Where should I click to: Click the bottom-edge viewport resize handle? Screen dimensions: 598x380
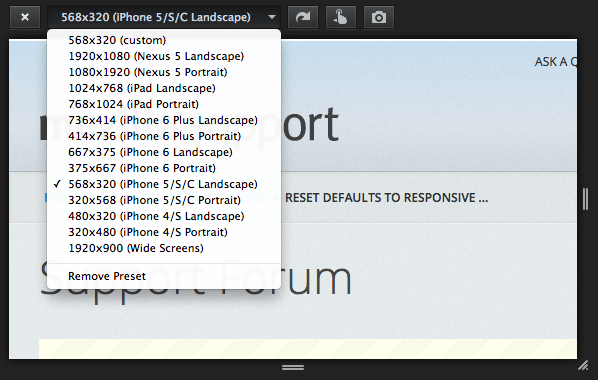[x=293, y=367]
